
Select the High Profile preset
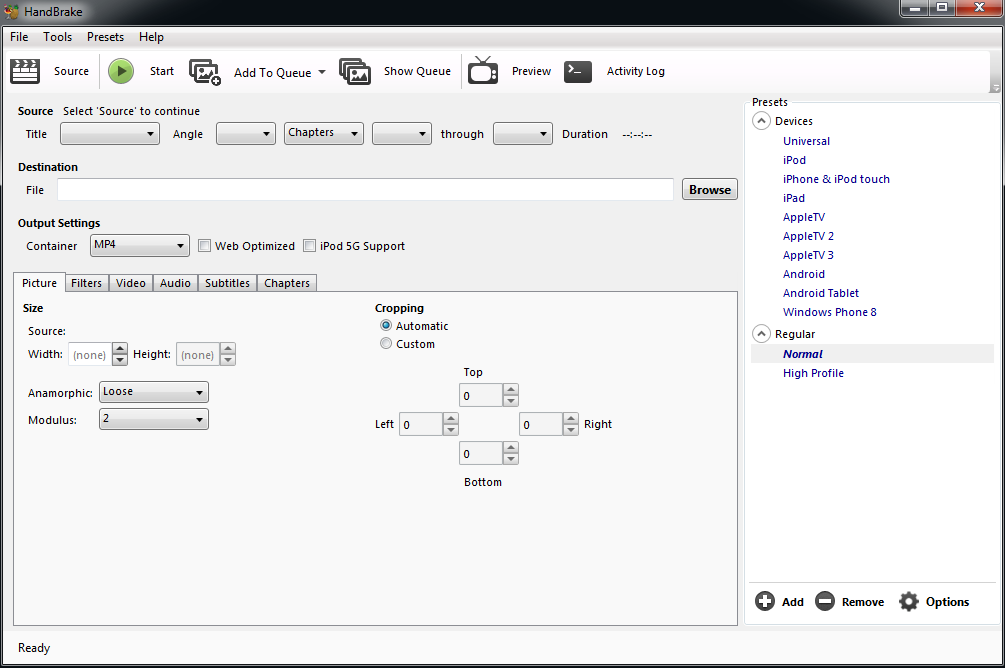813,373
